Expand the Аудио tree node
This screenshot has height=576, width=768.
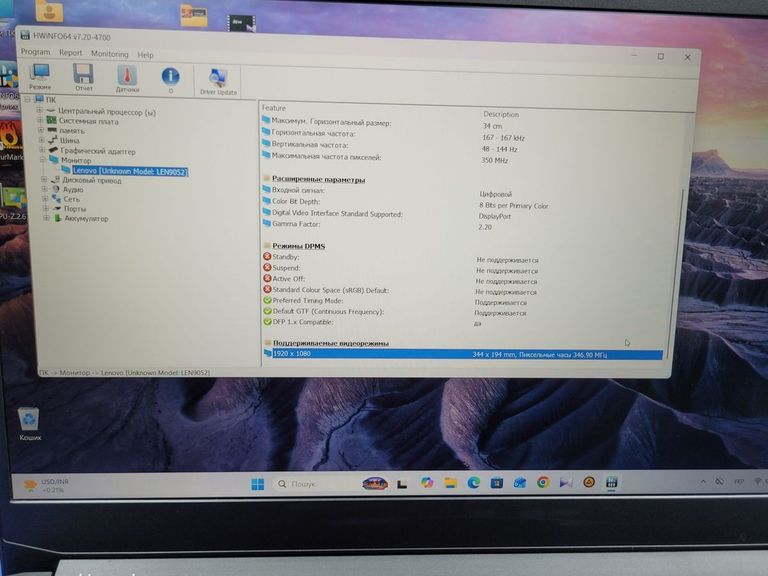[45, 189]
